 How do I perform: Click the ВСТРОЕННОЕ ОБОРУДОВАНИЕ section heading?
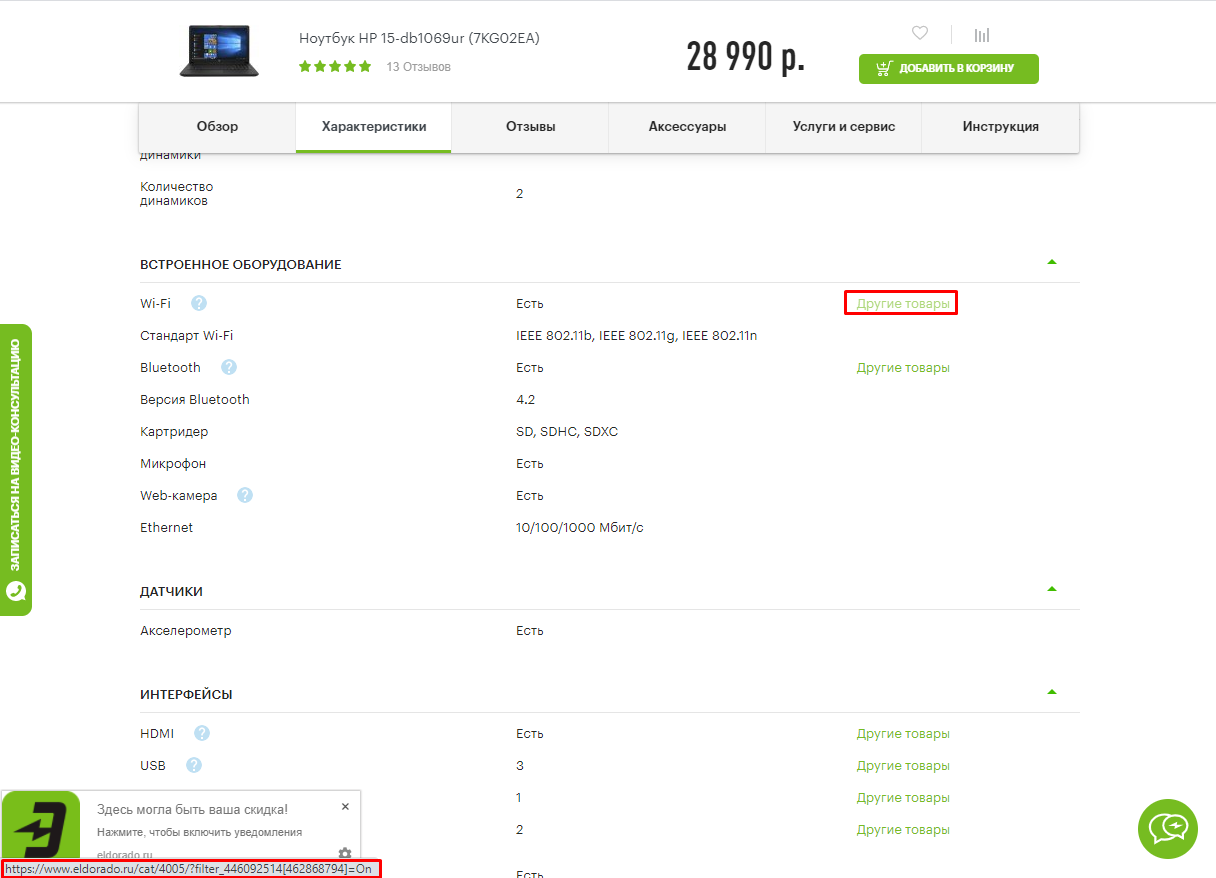click(x=240, y=264)
